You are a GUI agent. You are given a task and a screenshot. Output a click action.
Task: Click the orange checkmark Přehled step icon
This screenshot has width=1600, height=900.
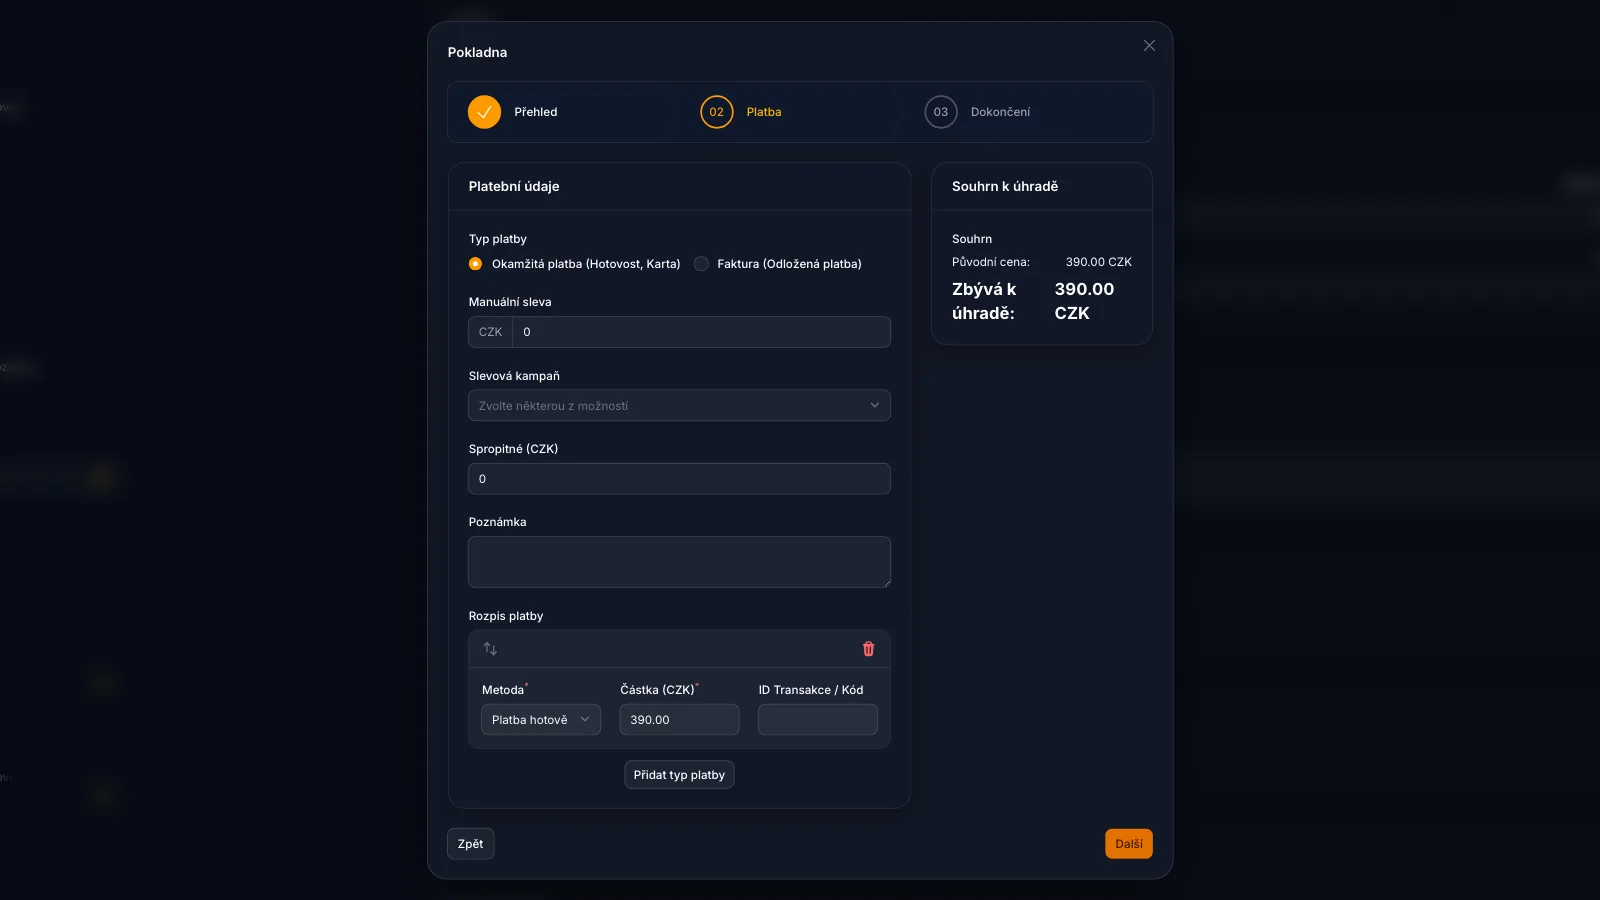point(484,112)
